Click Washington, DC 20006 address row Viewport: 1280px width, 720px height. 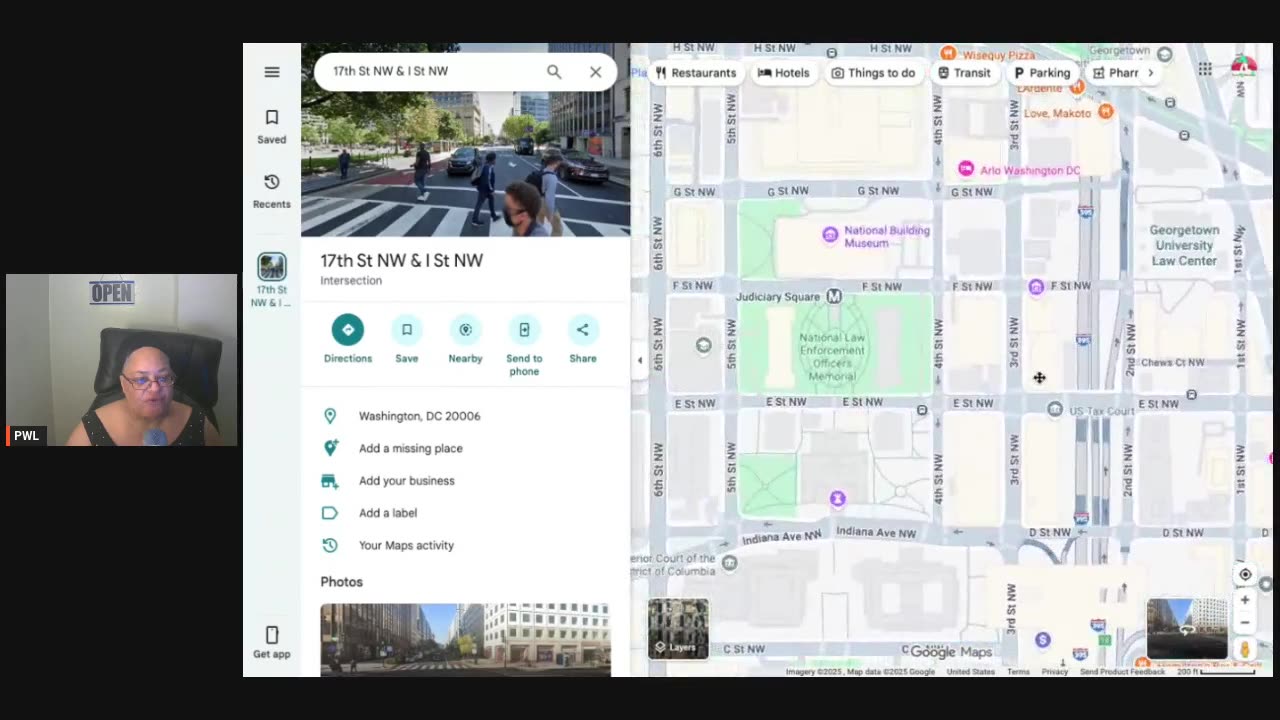point(465,416)
